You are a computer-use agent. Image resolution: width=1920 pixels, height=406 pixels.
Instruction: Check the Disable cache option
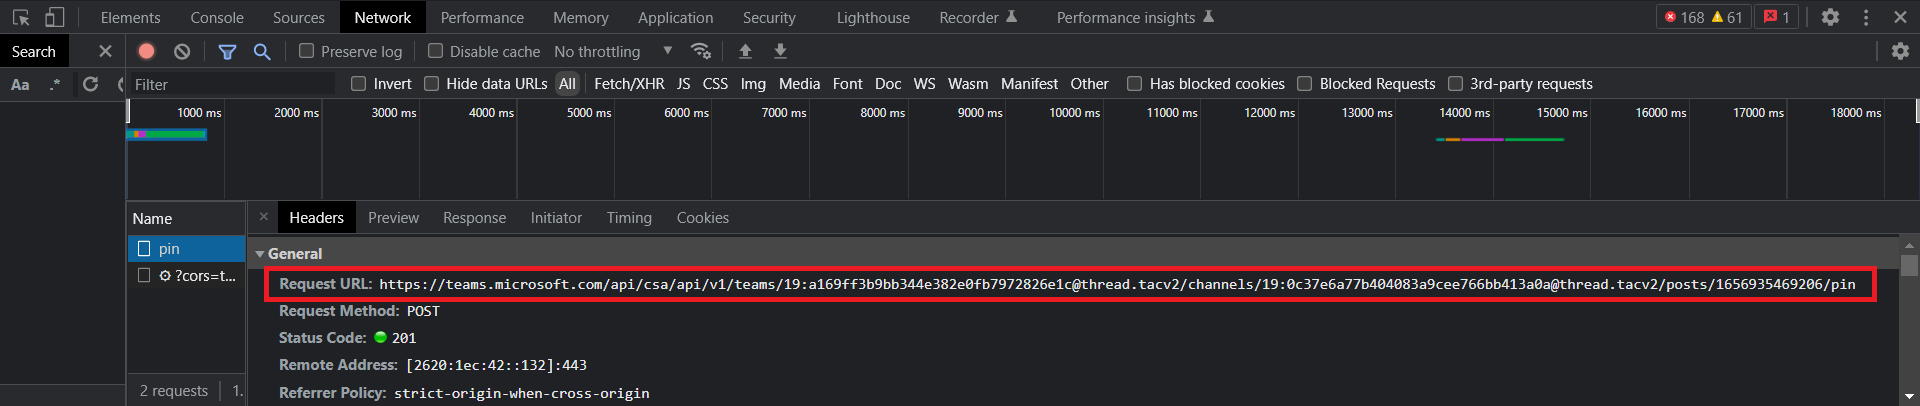(x=435, y=51)
